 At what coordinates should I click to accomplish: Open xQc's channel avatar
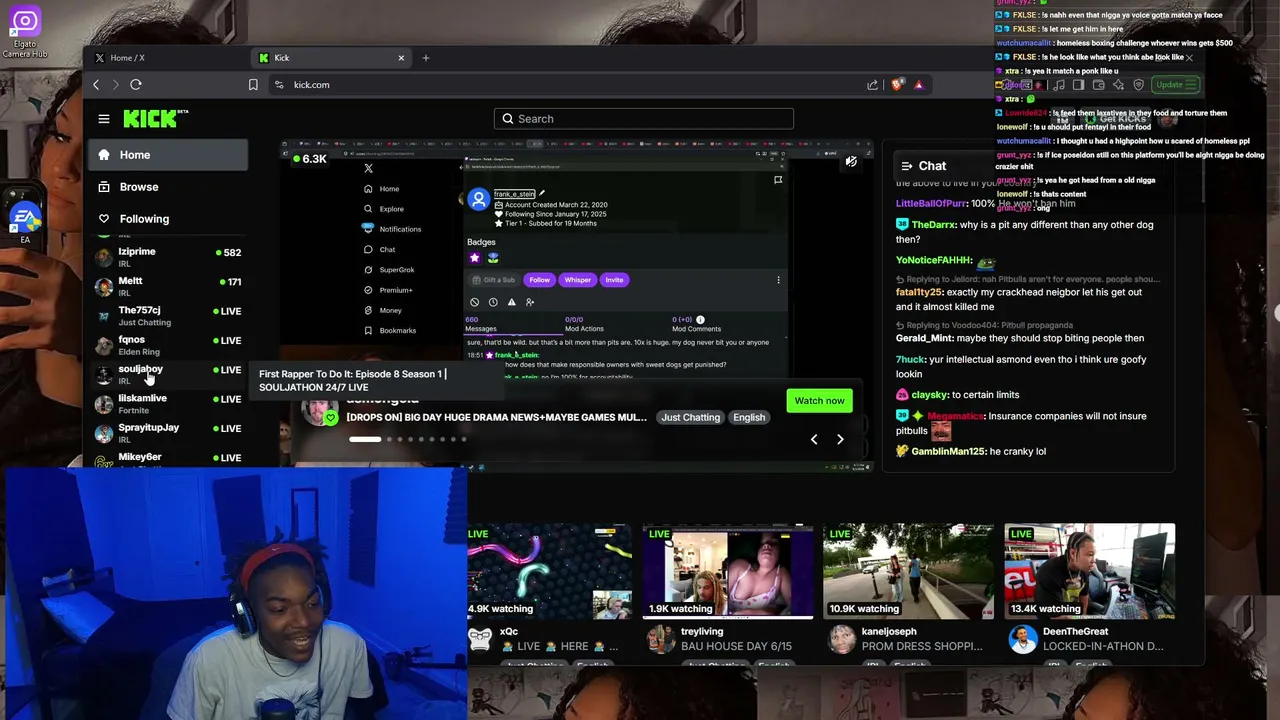(480, 639)
